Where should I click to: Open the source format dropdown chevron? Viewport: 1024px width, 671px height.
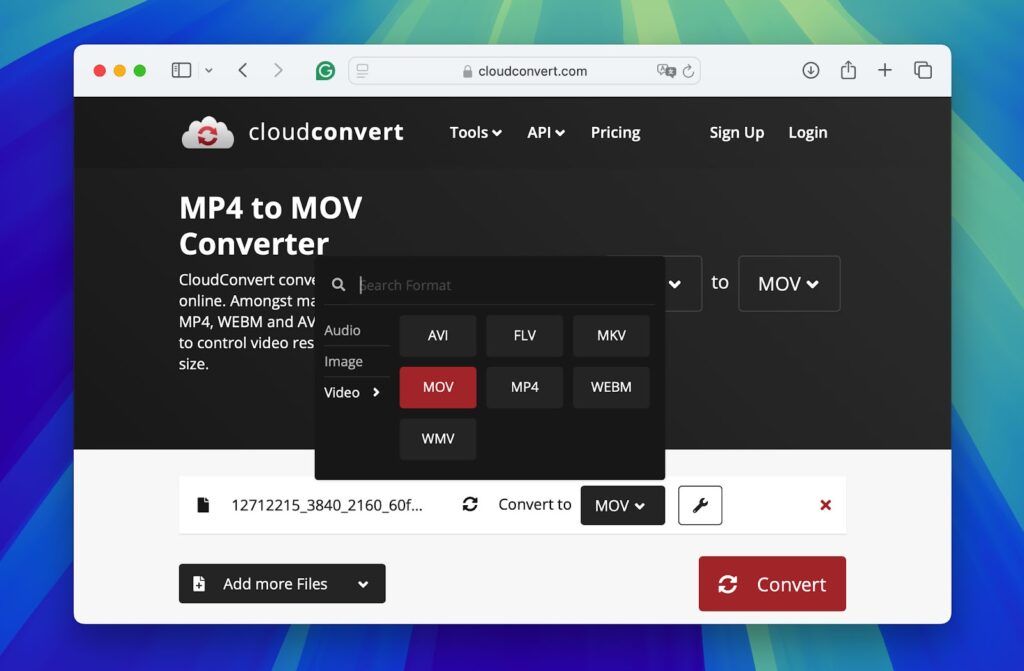pos(675,284)
